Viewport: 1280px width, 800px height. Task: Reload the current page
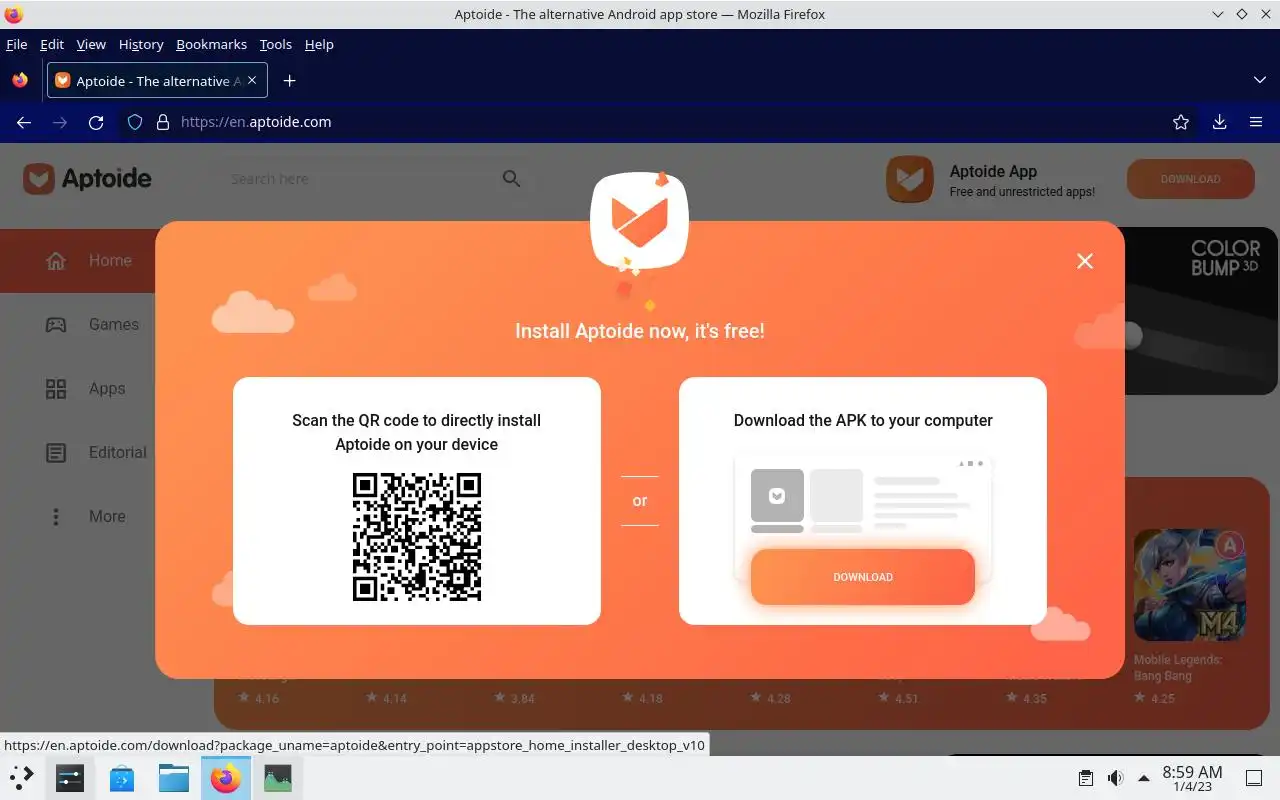[96, 122]
